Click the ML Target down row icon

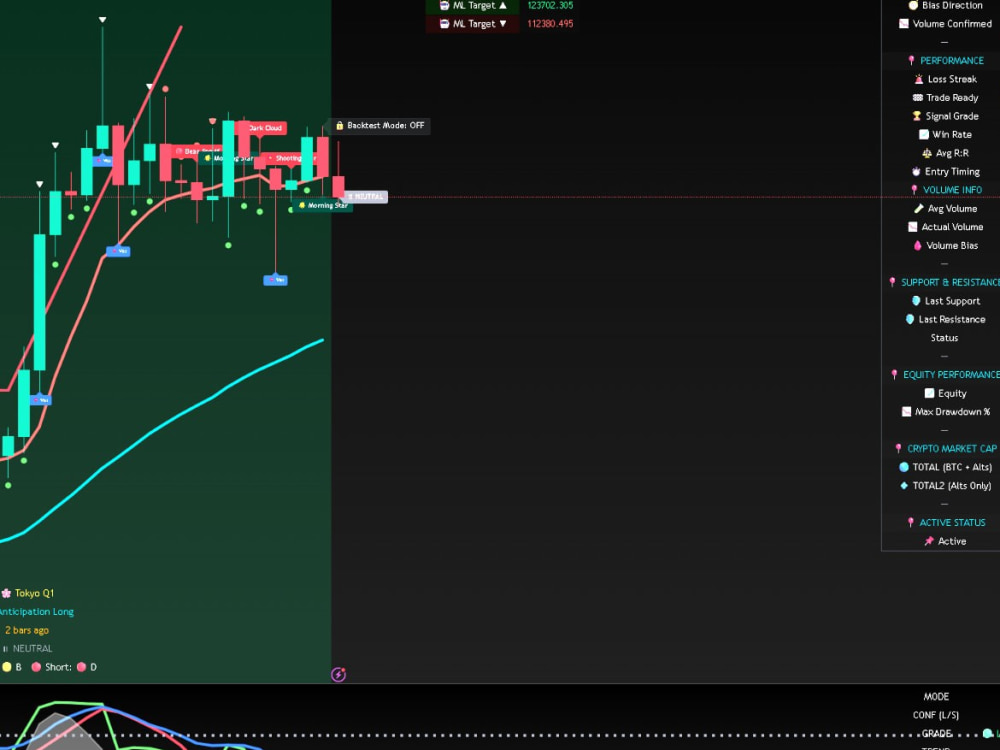[445, 24]
